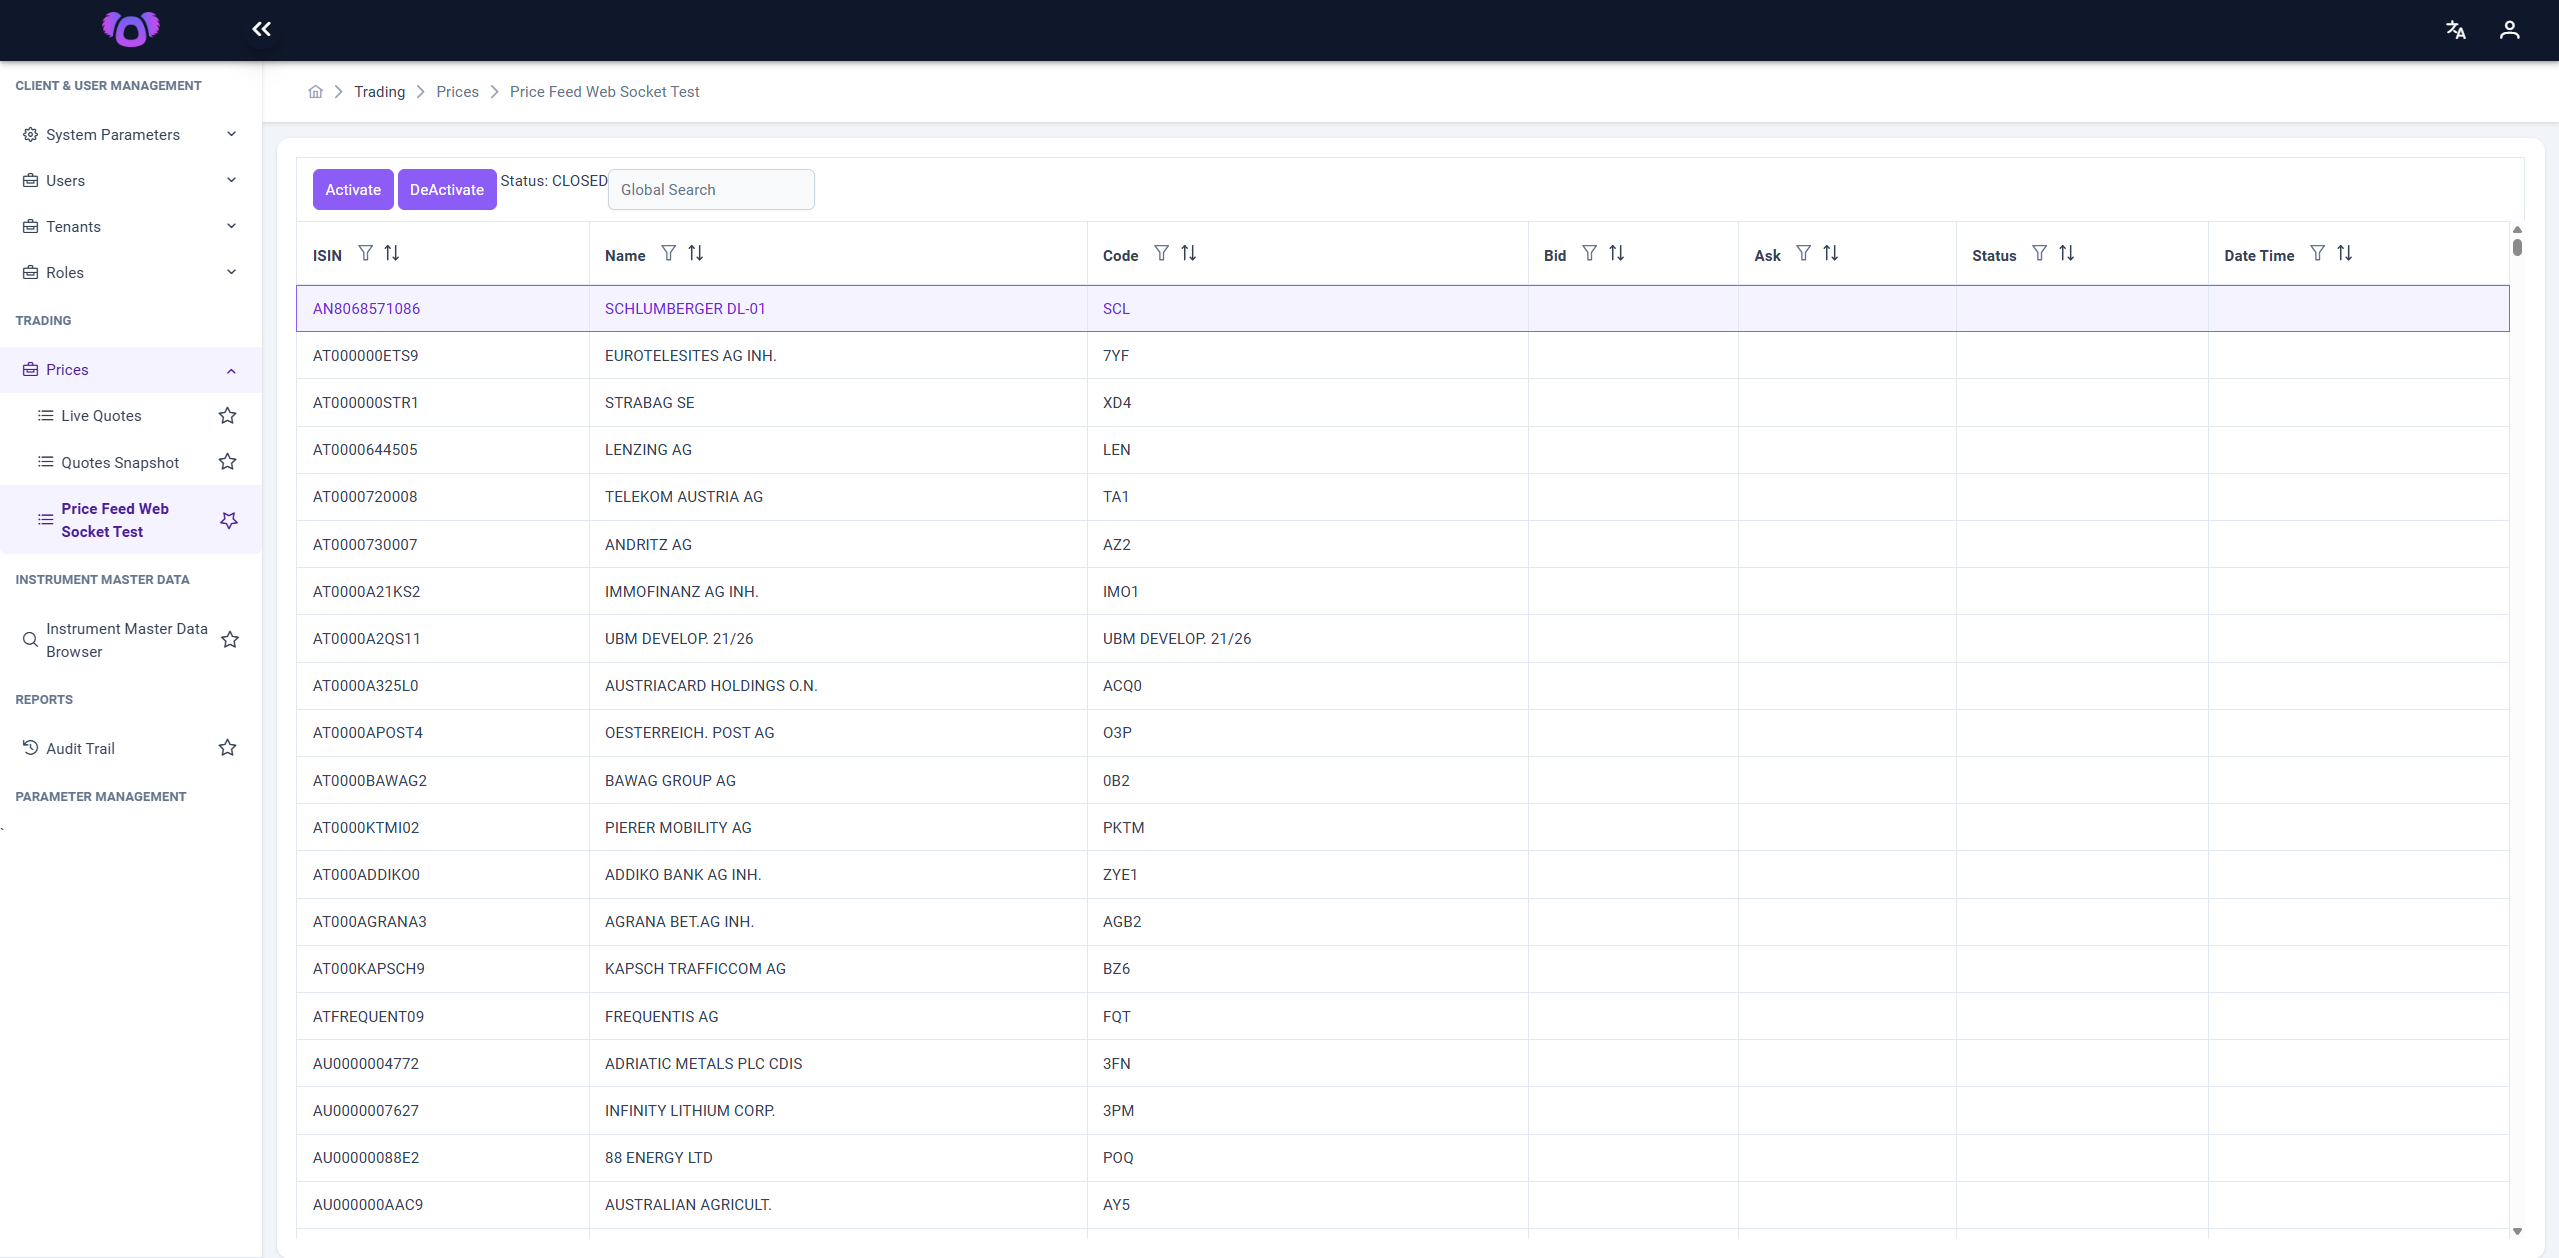This screenshot has height=1258, width=2559.
Task: Open Audit Trail report
Action: point(80,749)
